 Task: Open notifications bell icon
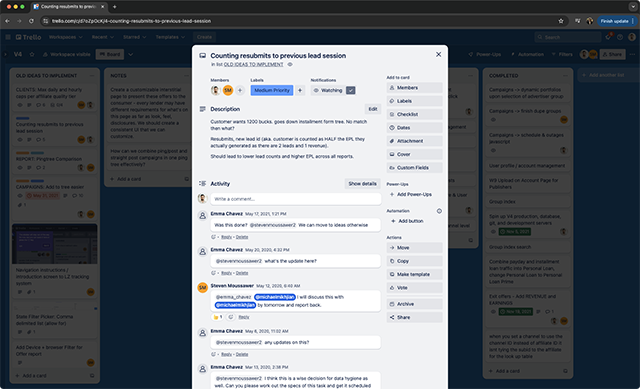[608, 37]
